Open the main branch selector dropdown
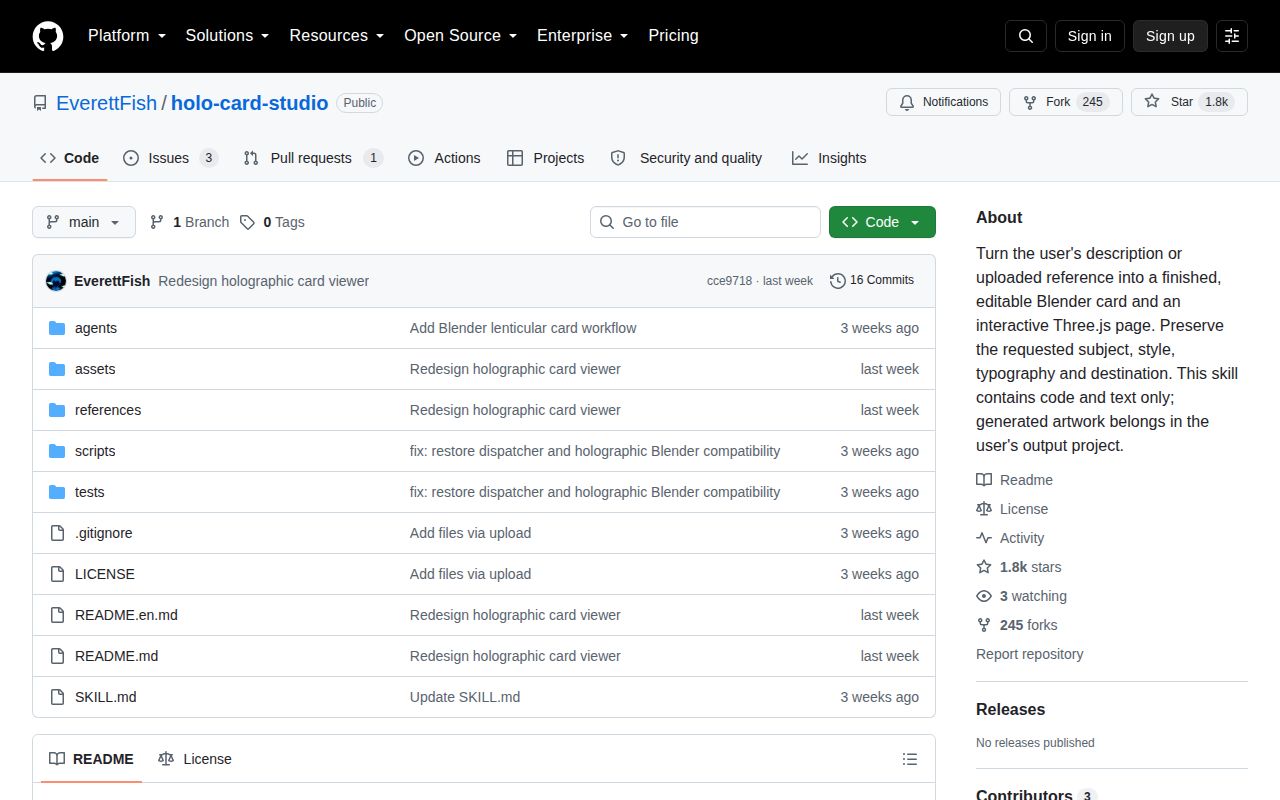 click(x=84, y=222)
